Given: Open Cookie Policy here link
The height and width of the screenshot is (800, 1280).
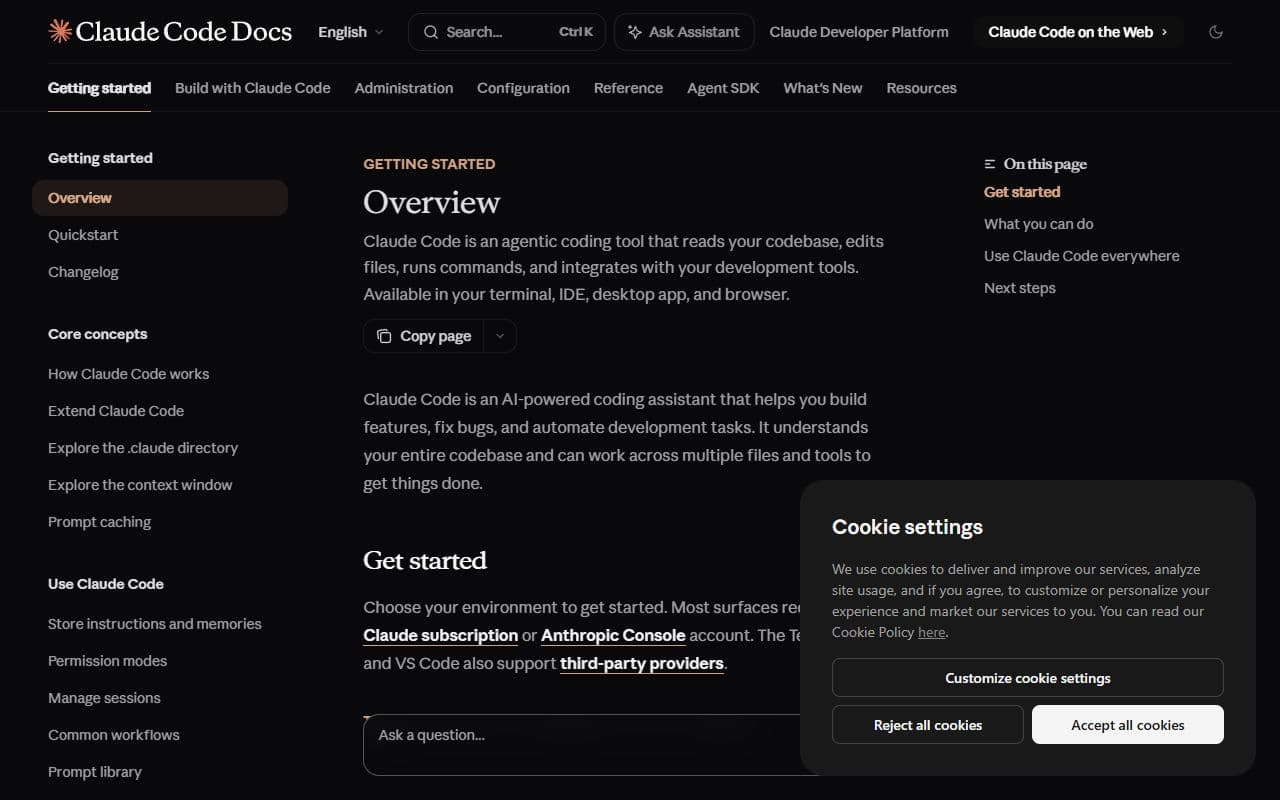Looking at the screenshot, I should point(931,632).
